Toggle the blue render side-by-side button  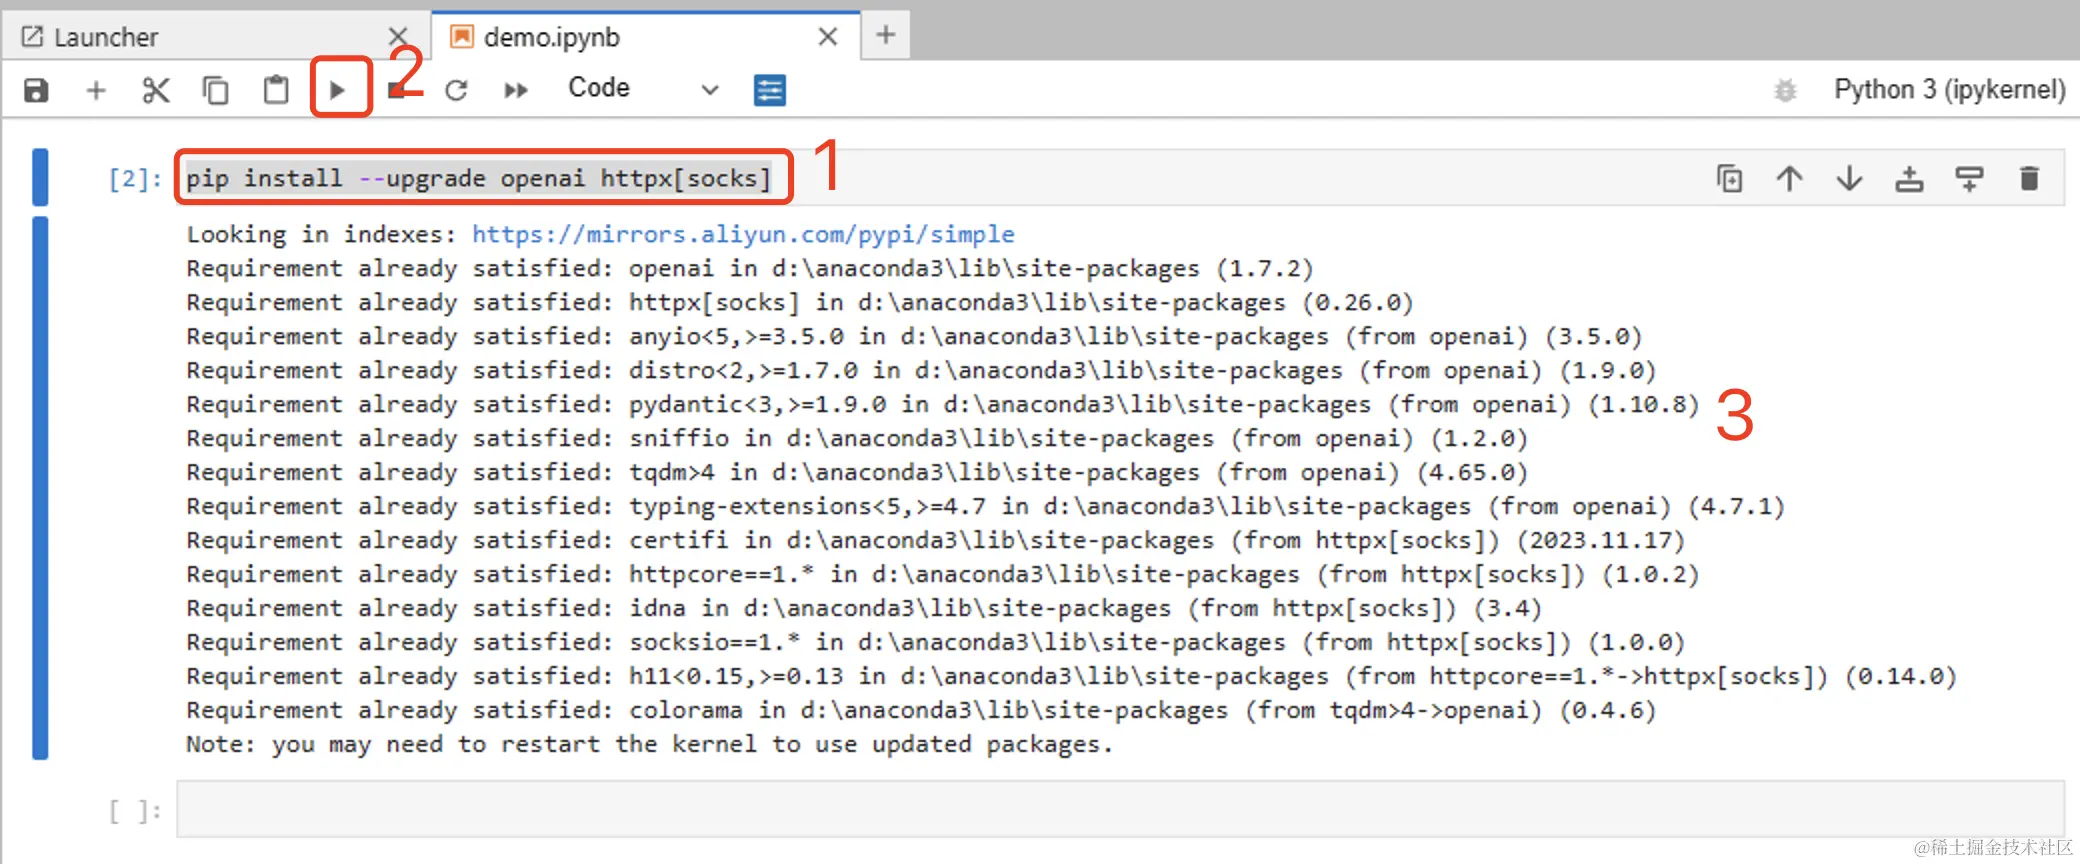[769, 90]
